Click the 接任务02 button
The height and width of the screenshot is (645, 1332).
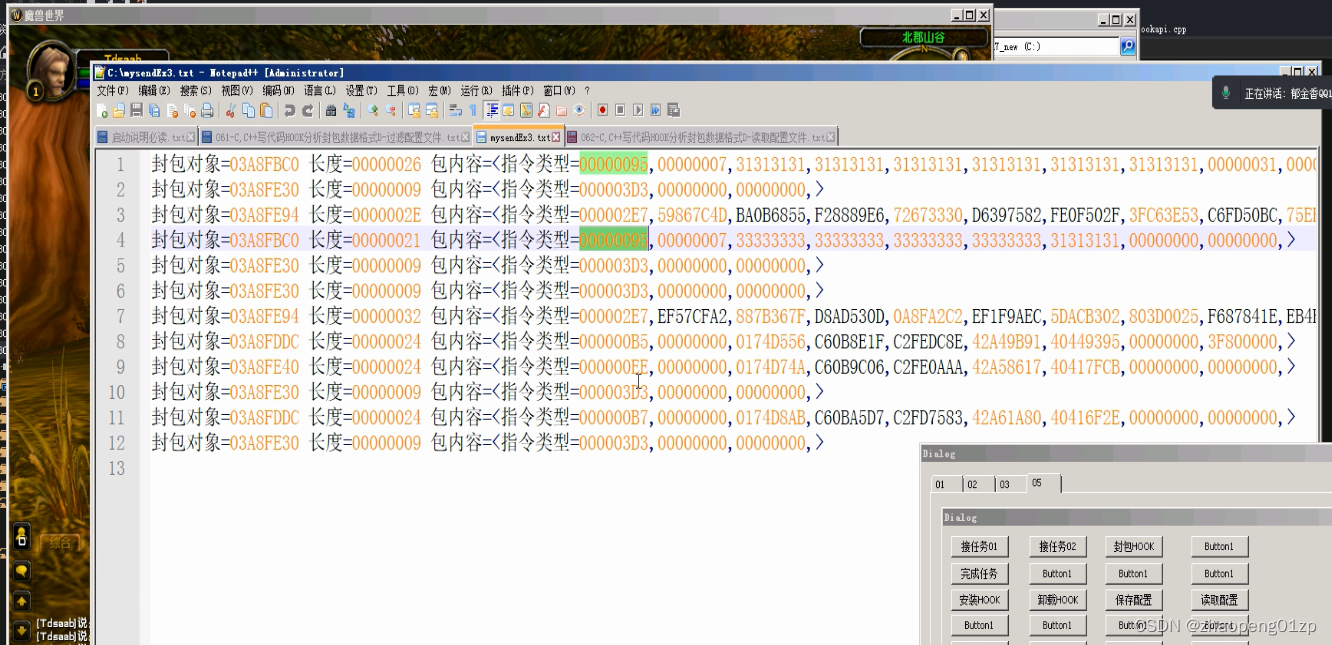tap(1057, 547)
